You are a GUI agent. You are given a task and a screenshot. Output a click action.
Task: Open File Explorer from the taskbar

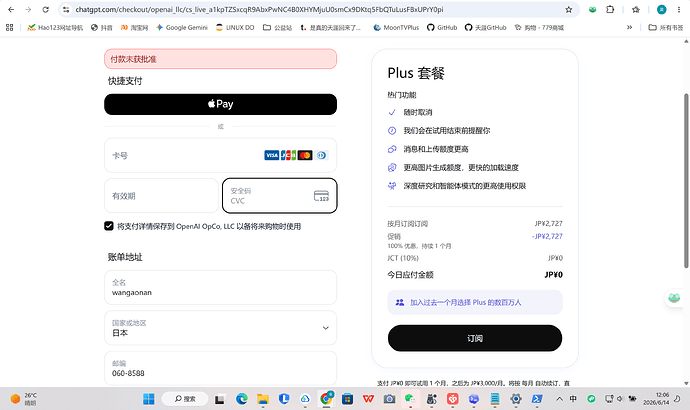[263, 399]
